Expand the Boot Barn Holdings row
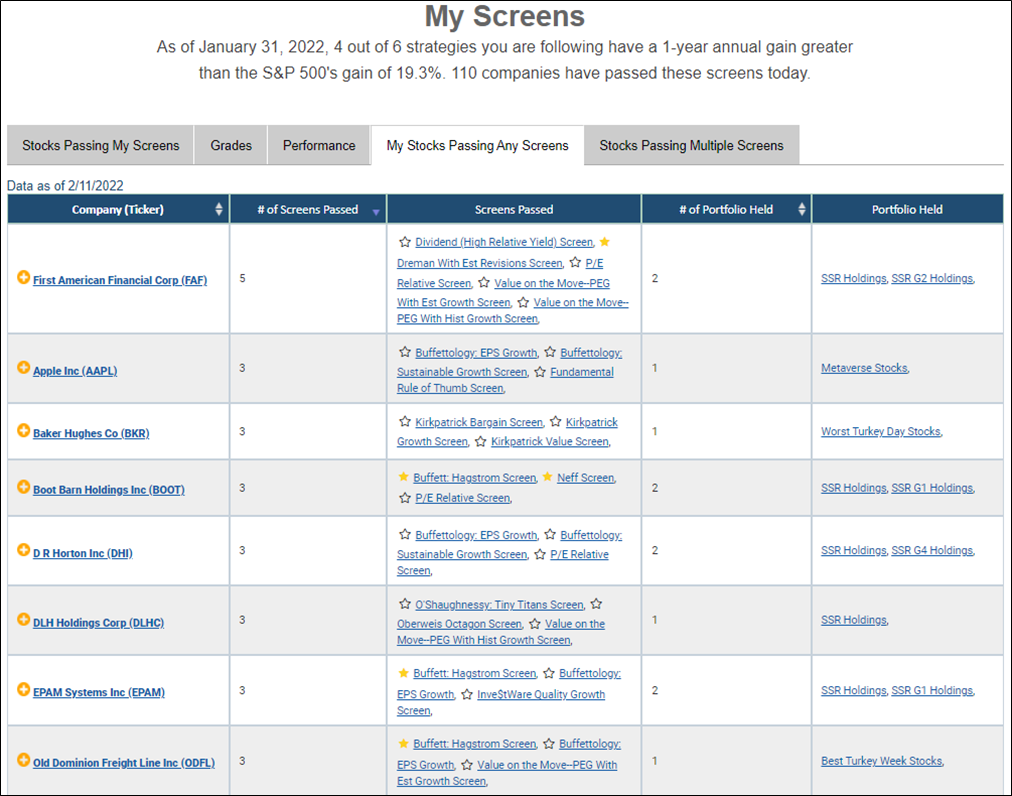Image resolution: width=1012 pixels, height=796 pixels. click(23, 487)
